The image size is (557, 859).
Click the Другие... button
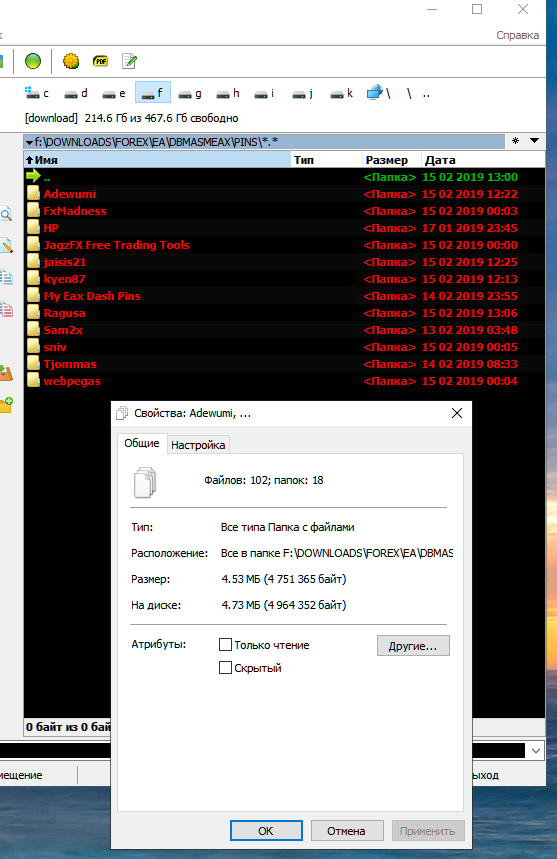(x=413, y=645)
